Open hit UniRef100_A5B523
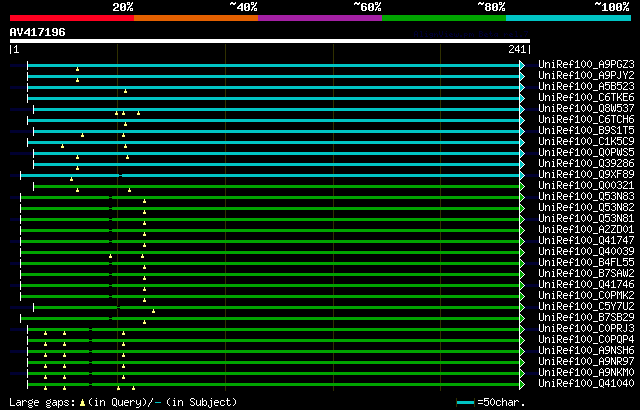 (586, 86)
